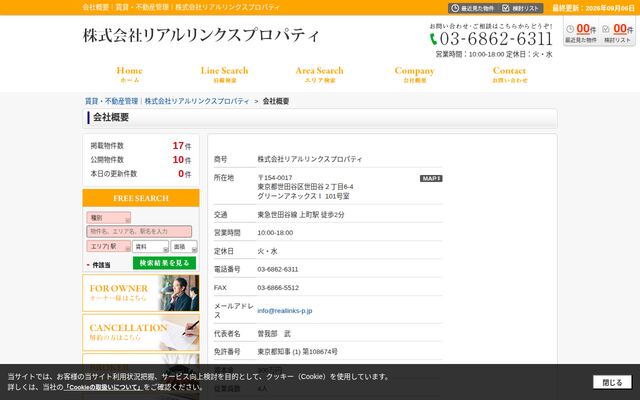Open the Area Search menu item
Image resolution: width=640 pixels, height=400 pixels.
point(320,74)
